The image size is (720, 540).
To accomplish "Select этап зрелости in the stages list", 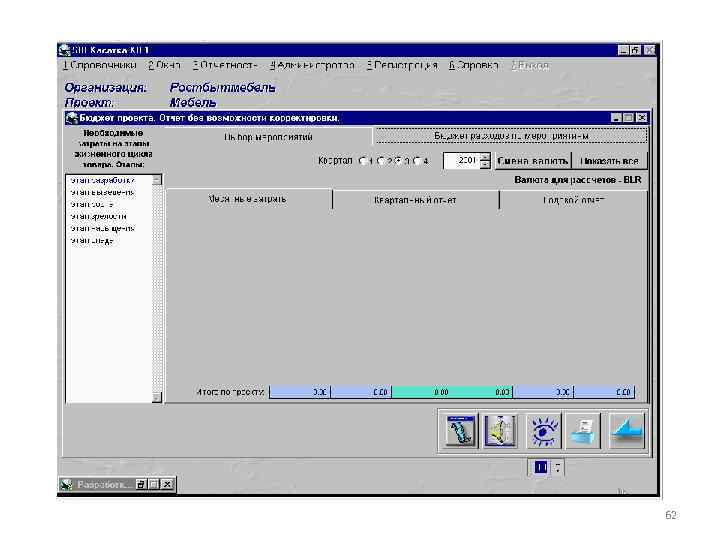I will coord(98,216).
